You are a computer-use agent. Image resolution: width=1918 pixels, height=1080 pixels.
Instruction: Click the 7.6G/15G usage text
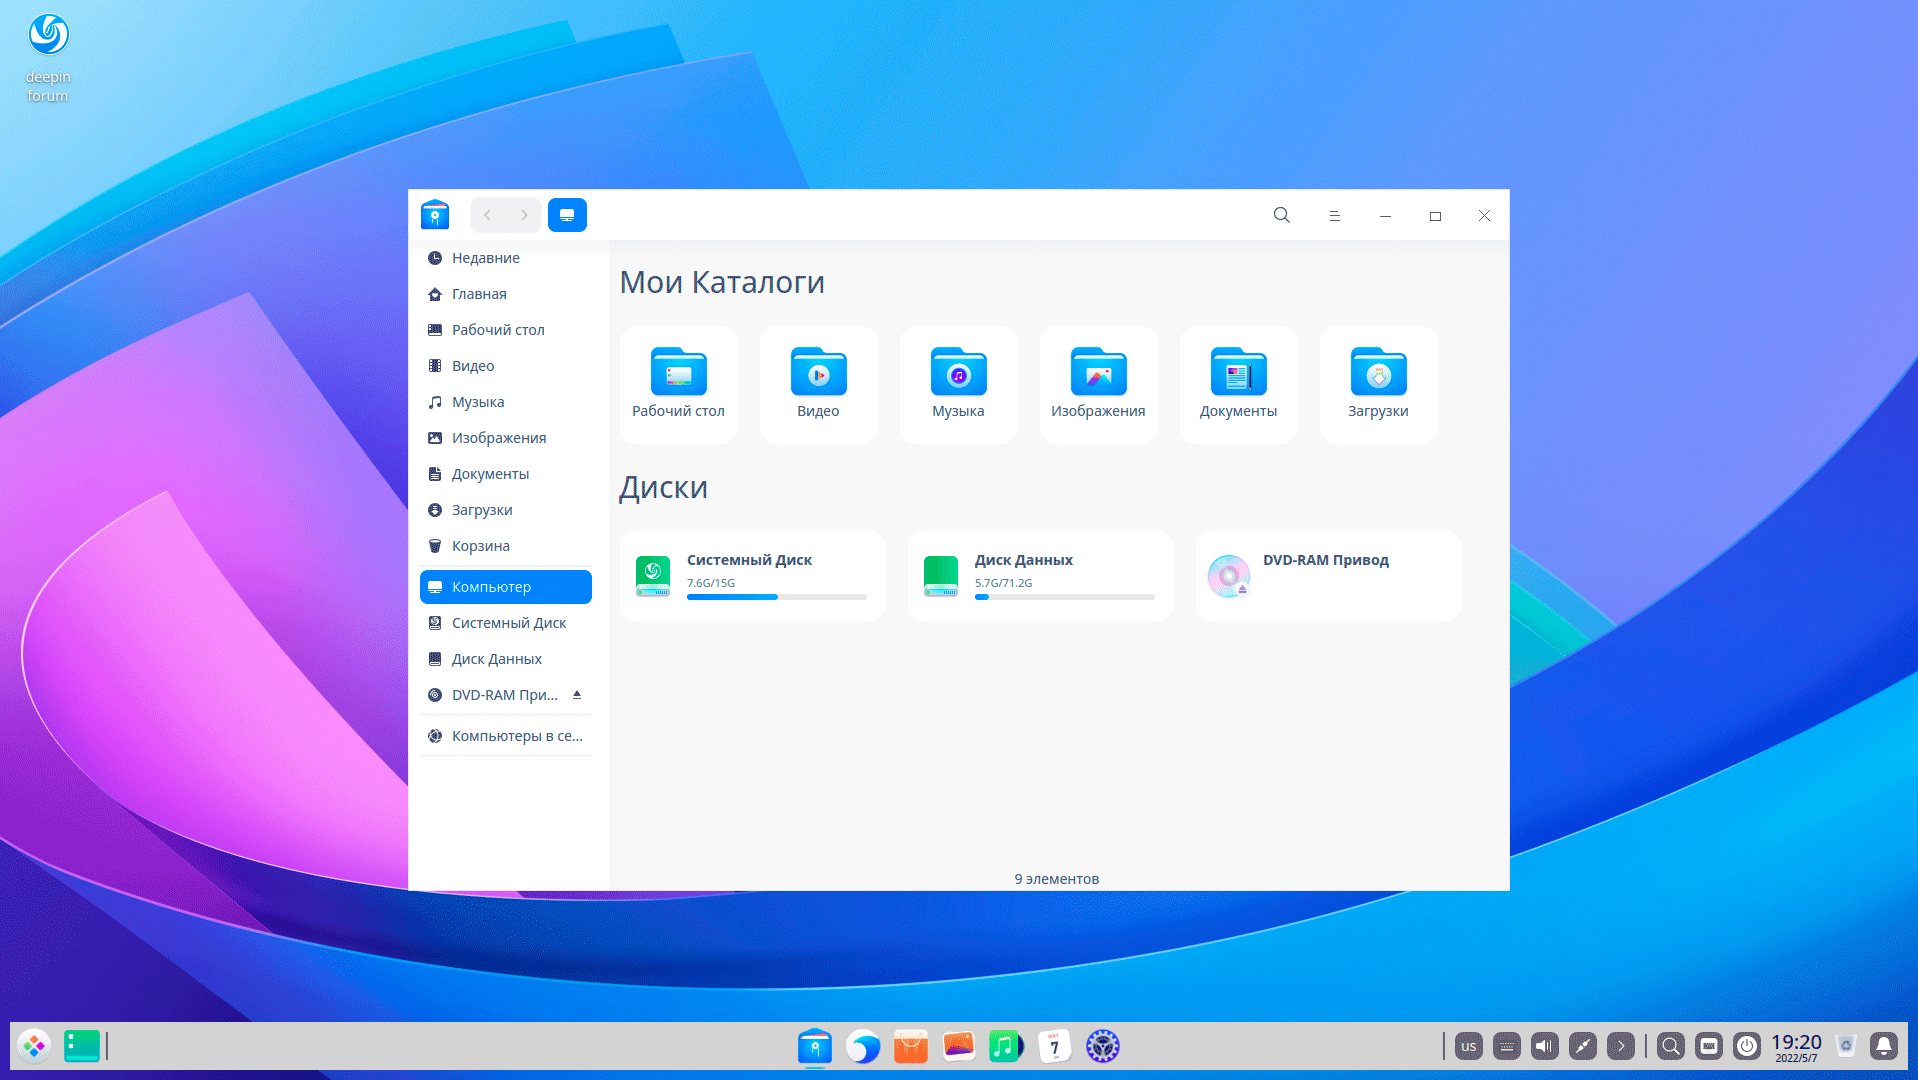pyautogui.click(x=711, y=583)
